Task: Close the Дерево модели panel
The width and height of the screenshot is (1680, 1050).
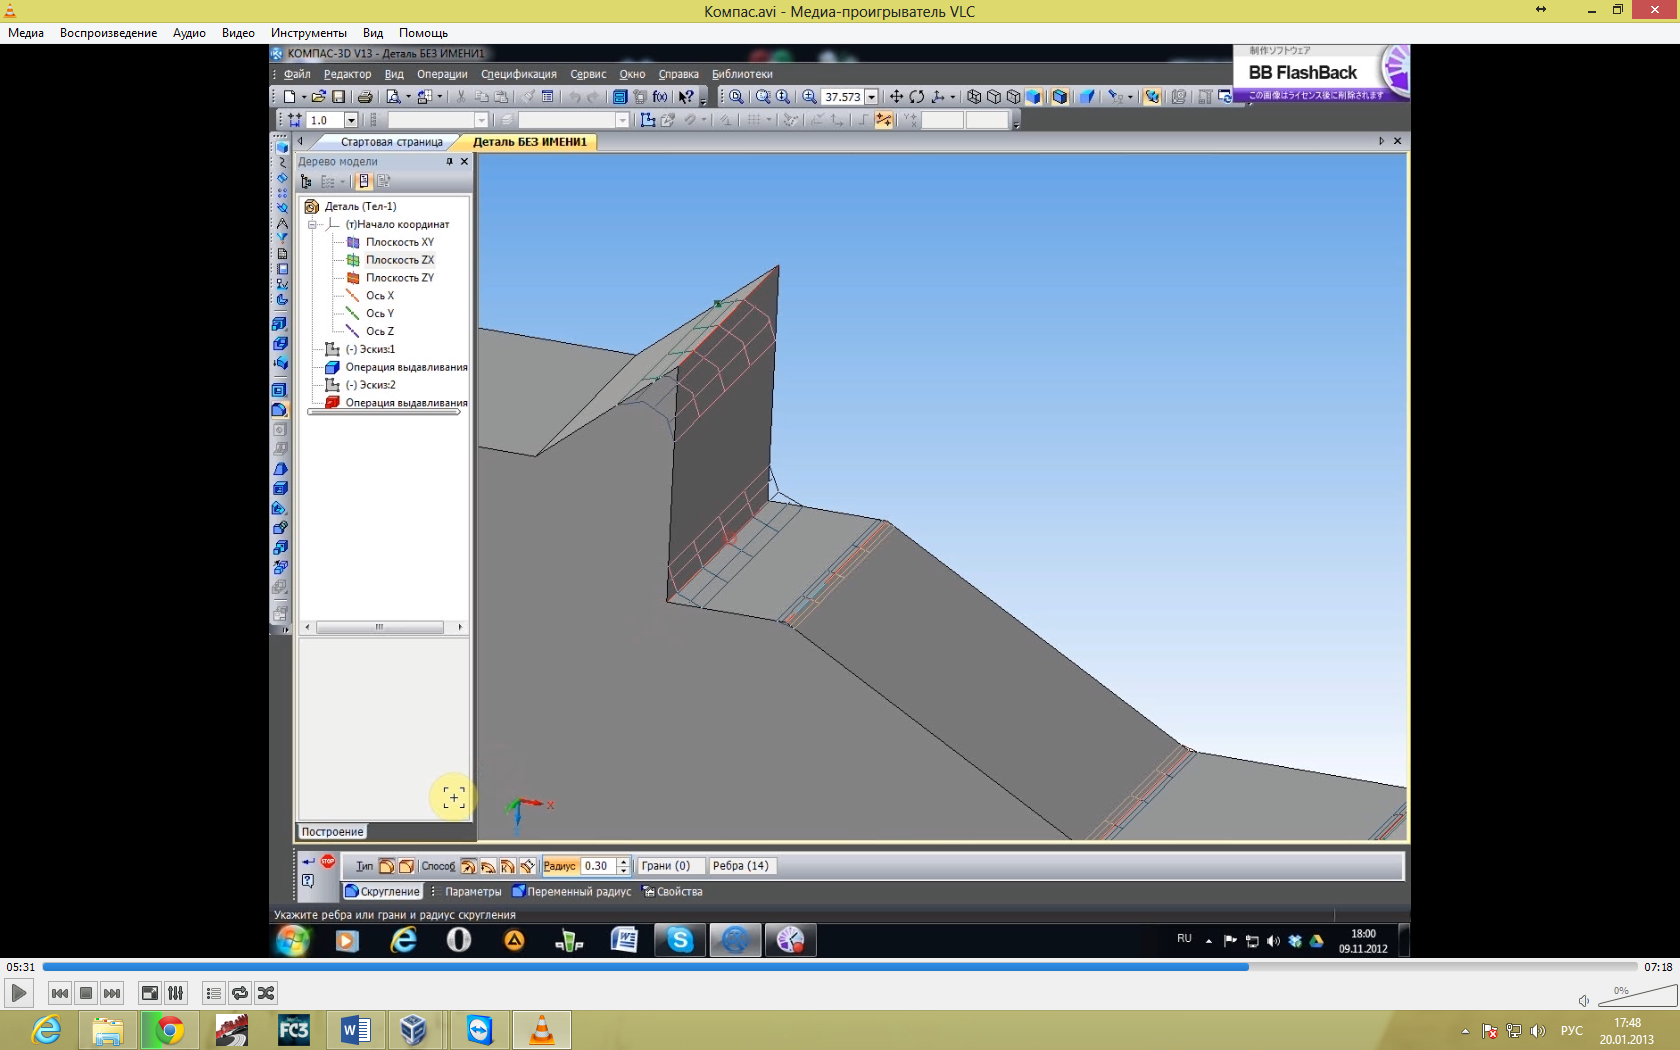Action: tap(464, 161)
